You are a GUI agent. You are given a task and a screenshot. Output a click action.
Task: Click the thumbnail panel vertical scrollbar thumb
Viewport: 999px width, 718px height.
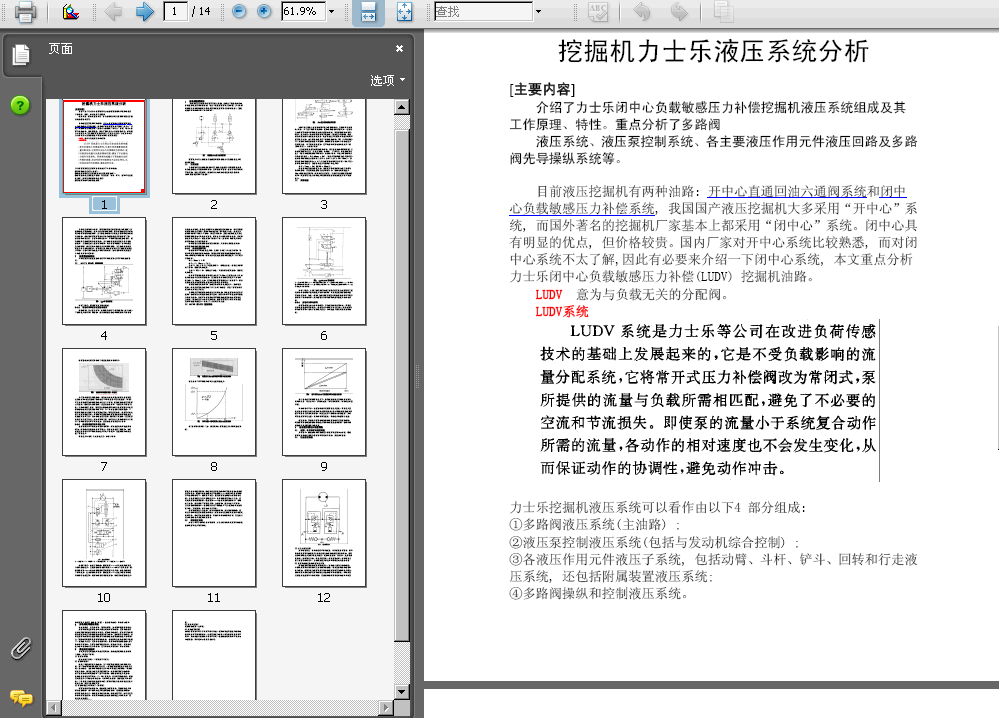401,385
